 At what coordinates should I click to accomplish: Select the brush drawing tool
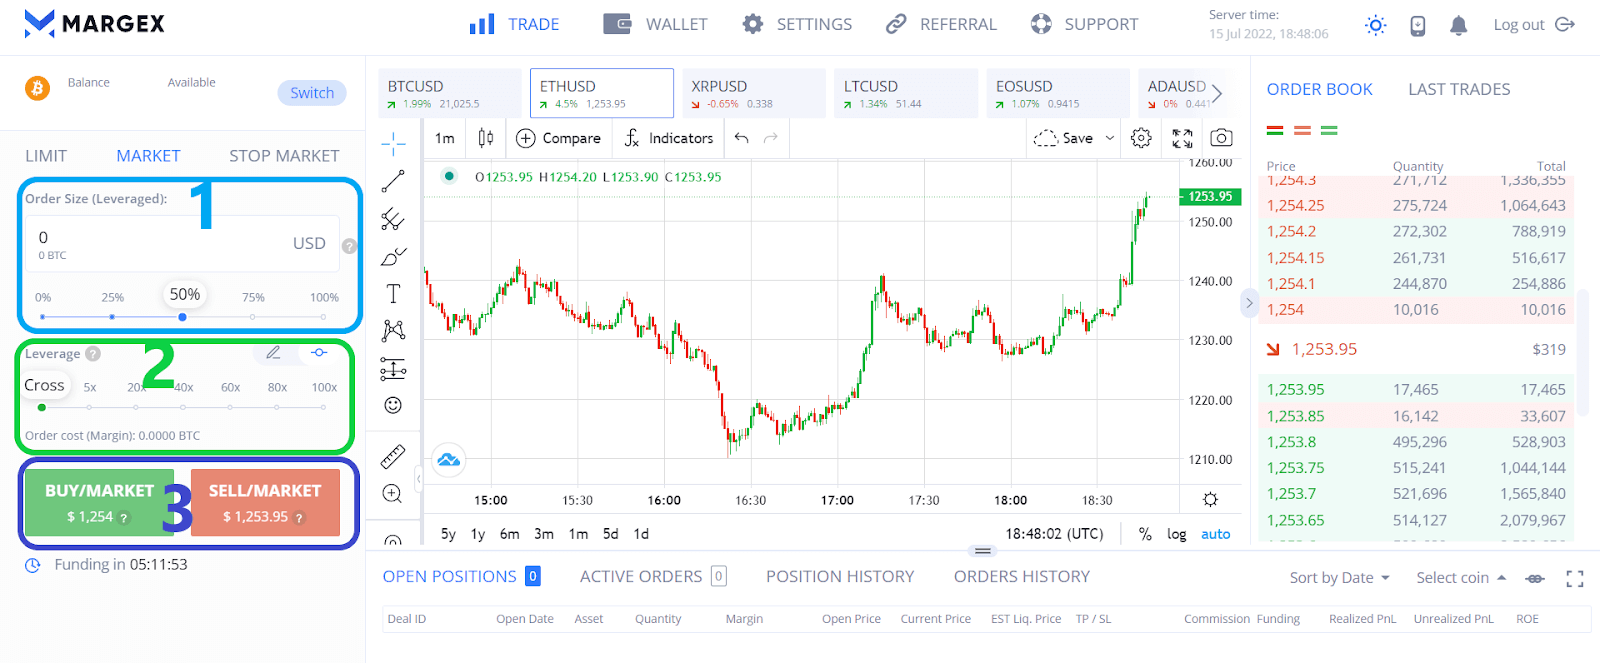tap(393, 257)
